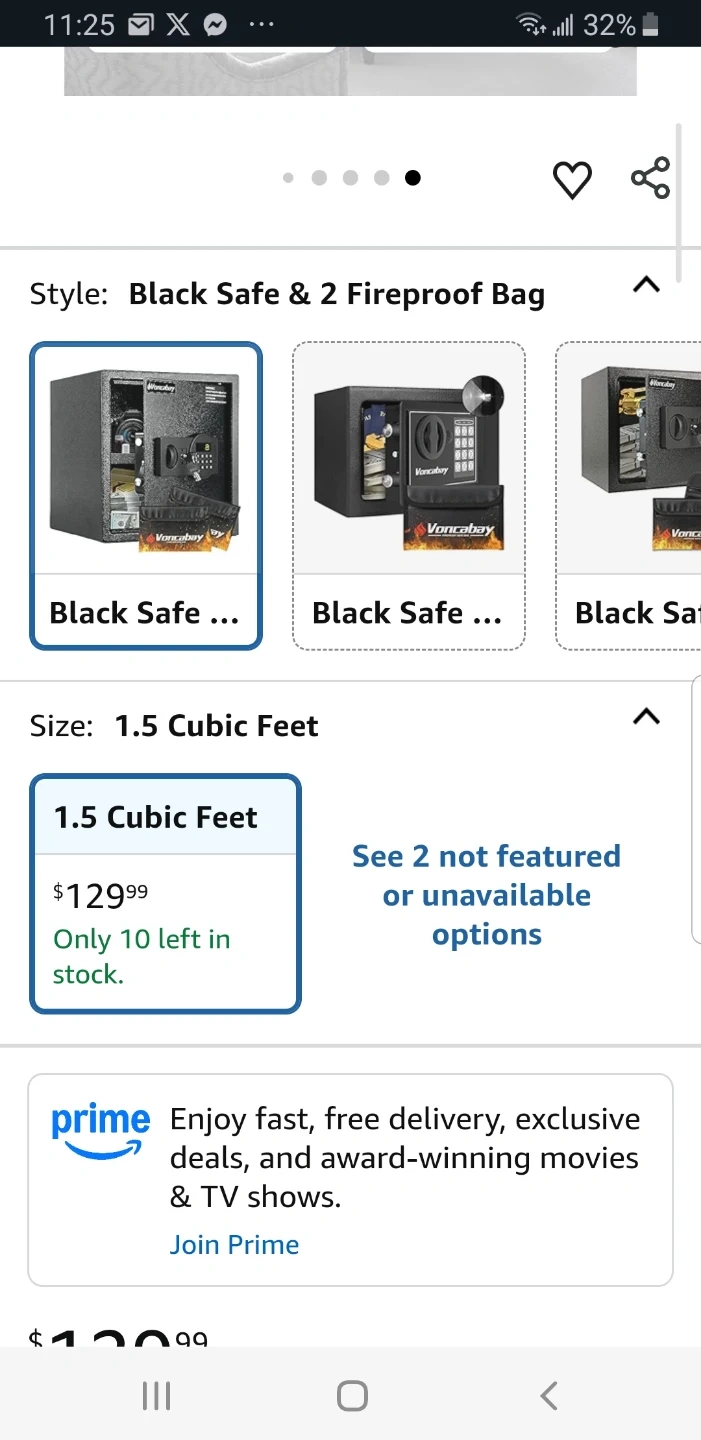The height and width of the screenshot is (1440, 701).
Task: Tap the heart wishlist icon
Action: pos(572,180)
